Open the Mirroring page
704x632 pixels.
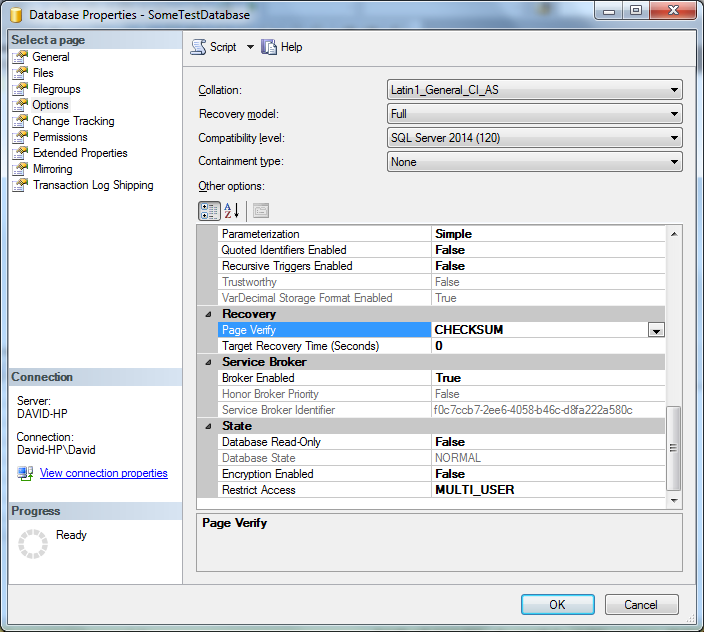pyautogui.click(x=53, y=169)
